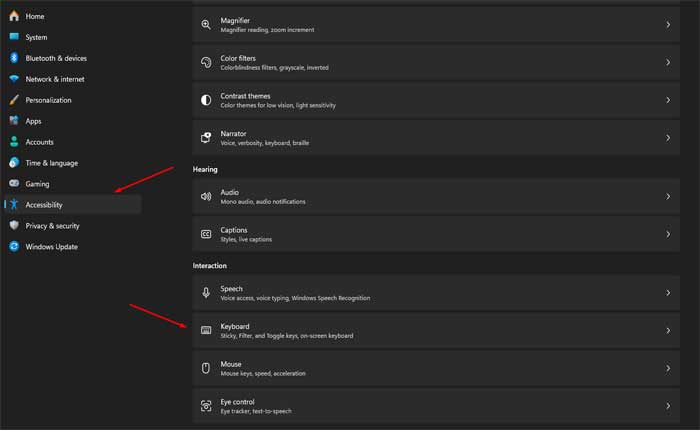Open Windows Update section
700x430 pixels.
tap(51, 247)
